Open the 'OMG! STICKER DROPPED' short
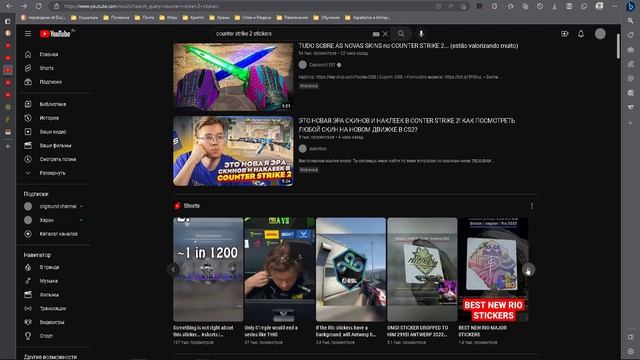The width and height of the screenshot is (640, 360). click(422, 269)
